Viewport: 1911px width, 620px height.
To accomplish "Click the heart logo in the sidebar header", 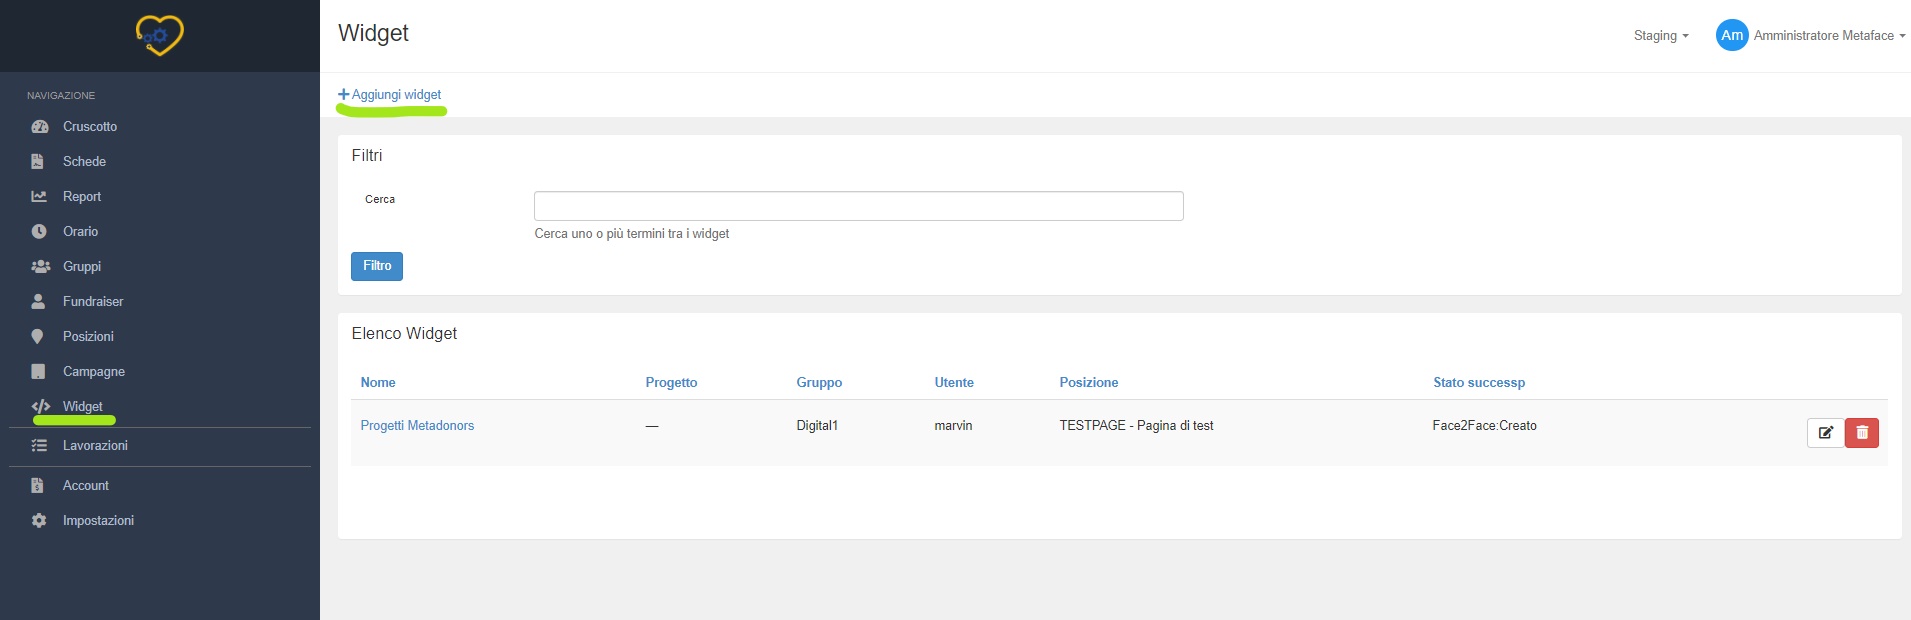I will coord(159,35).
